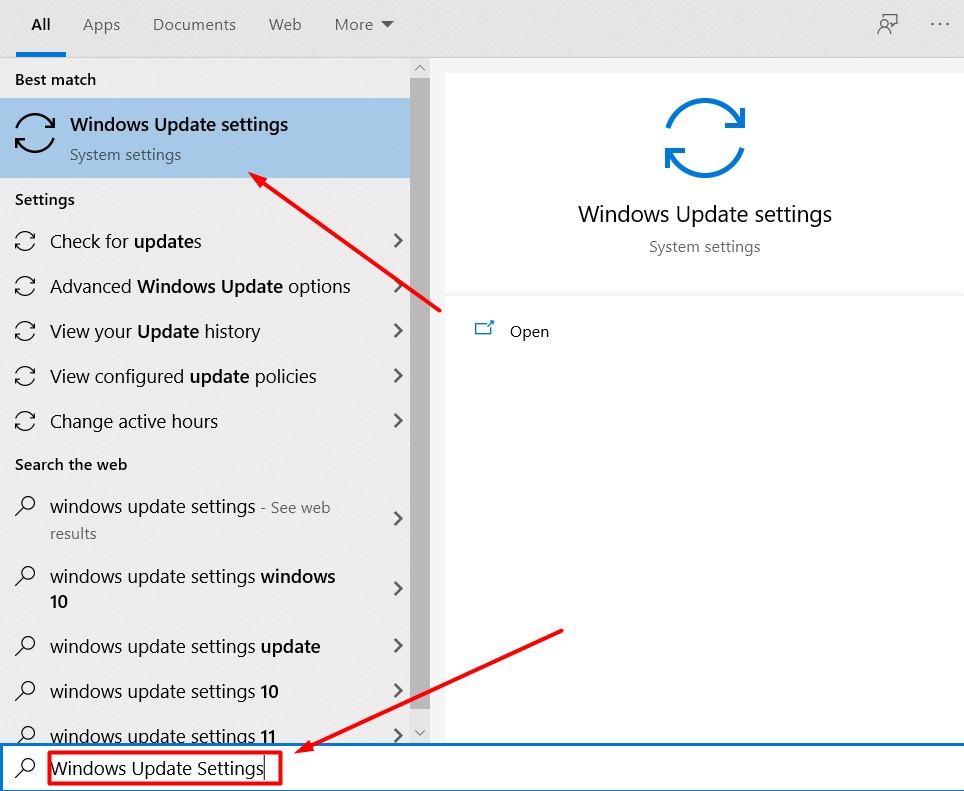Switch to the Documents tab
Viewport: 964px width, 791px height.
tap(194, 25)
